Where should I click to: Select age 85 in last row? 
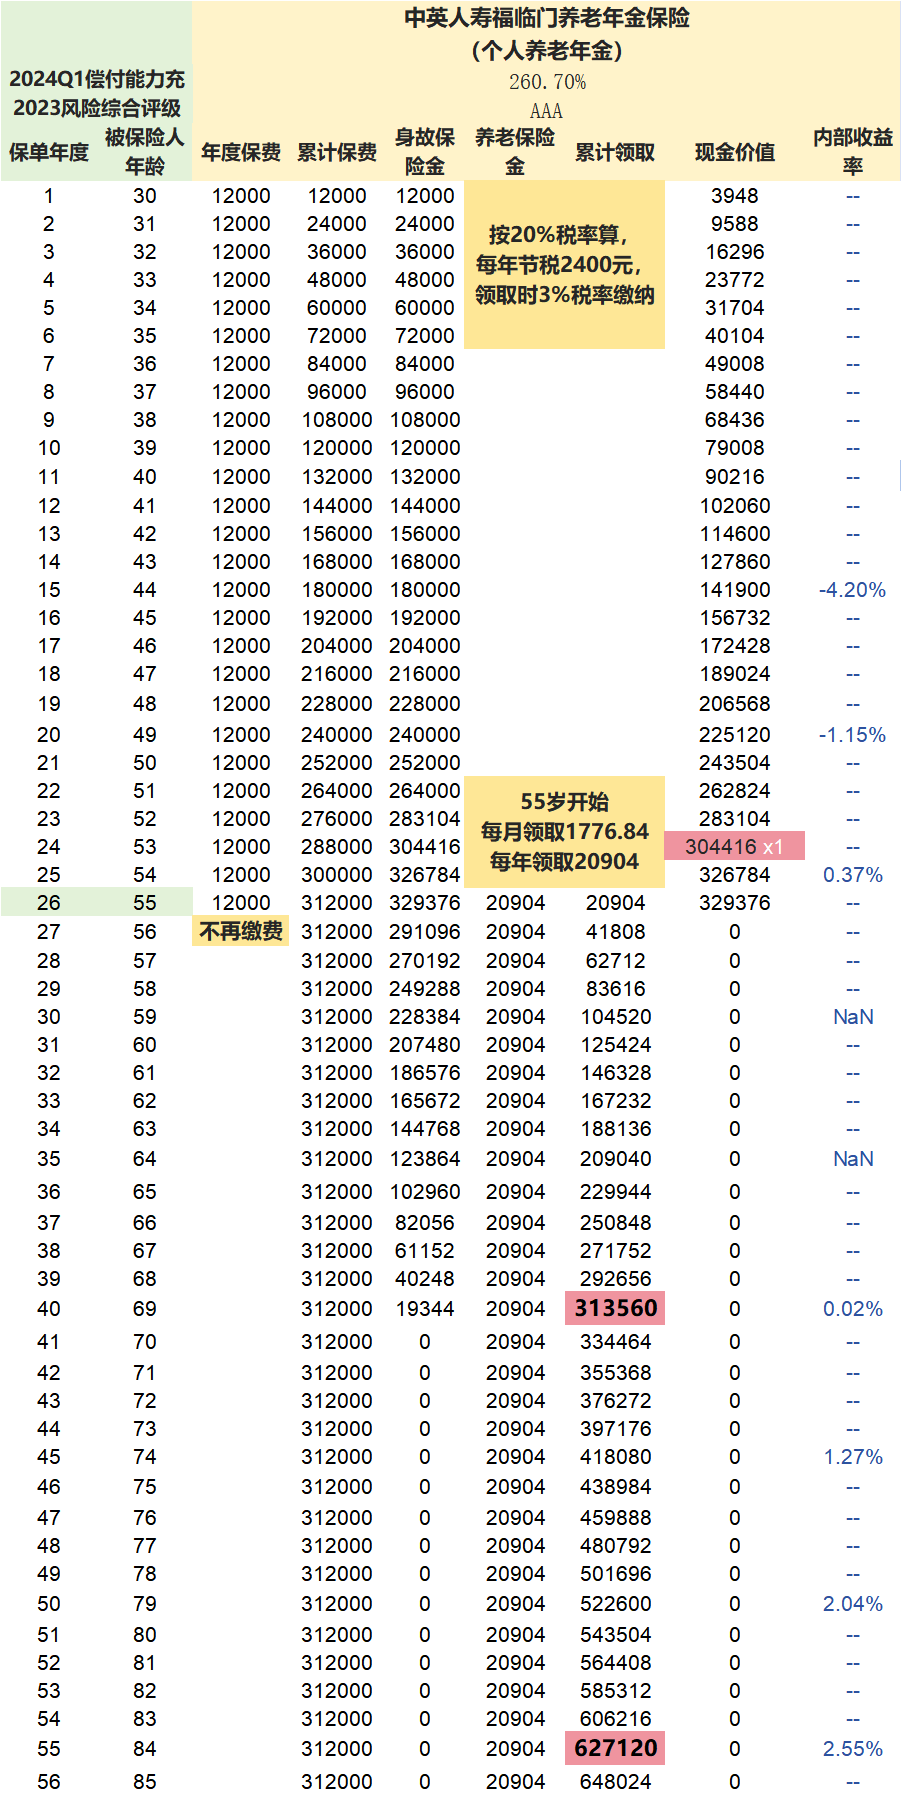(x=145, y=1782)
